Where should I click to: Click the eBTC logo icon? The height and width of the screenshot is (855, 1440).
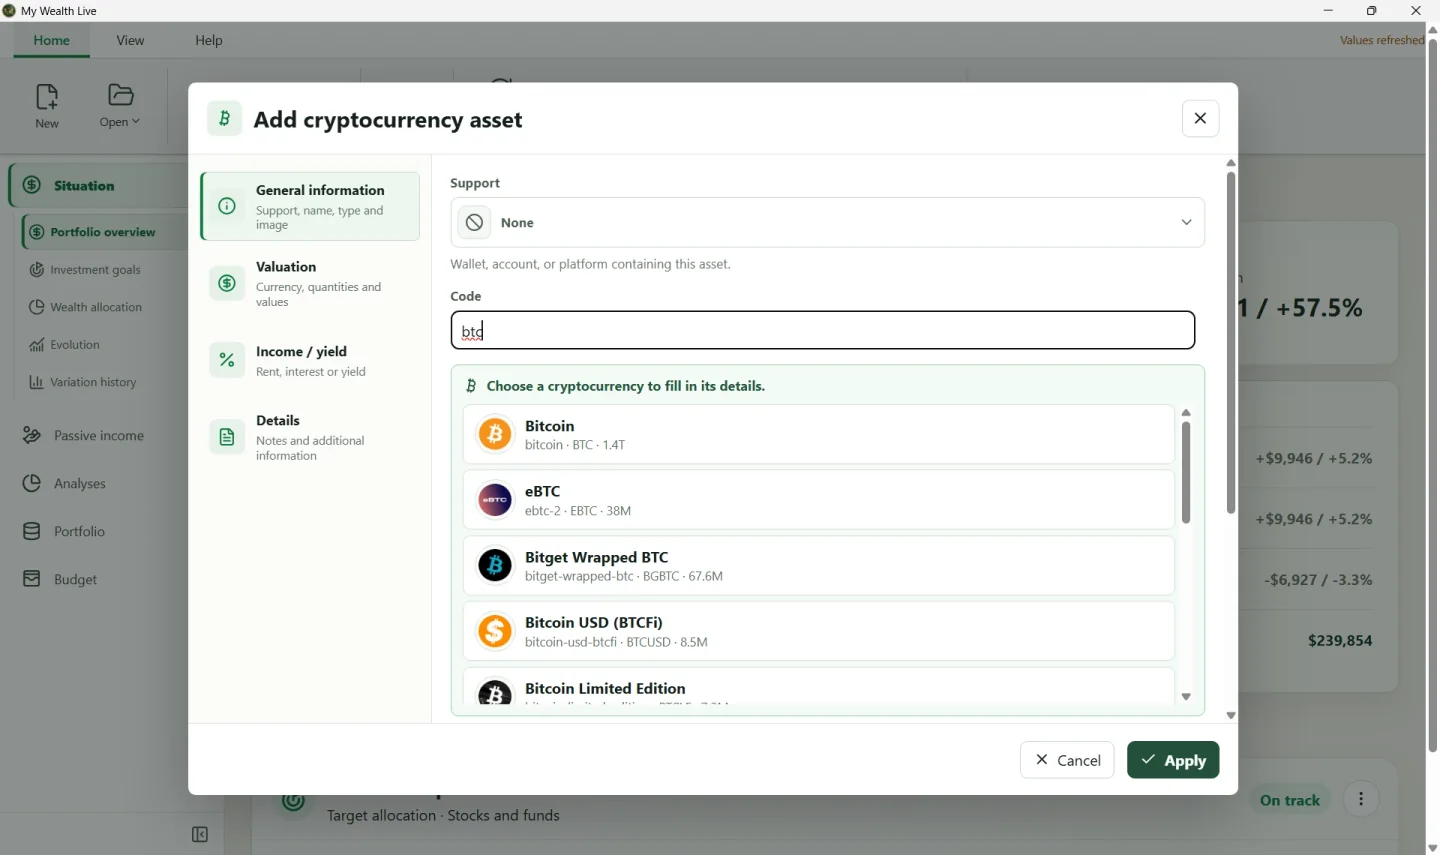coord(495,500)
